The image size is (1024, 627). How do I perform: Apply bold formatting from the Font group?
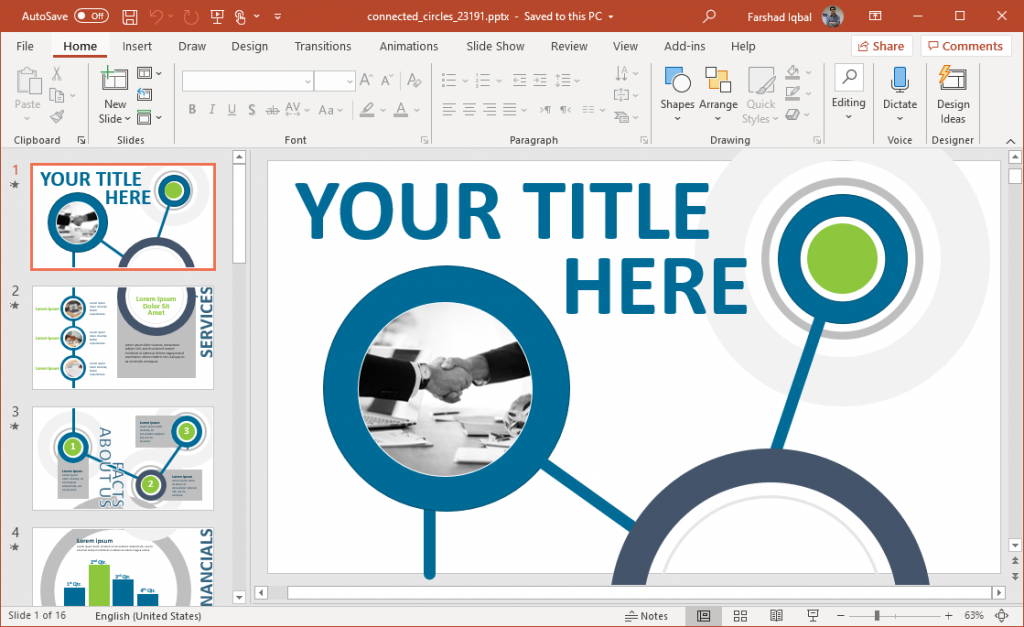tap(192, 109)
